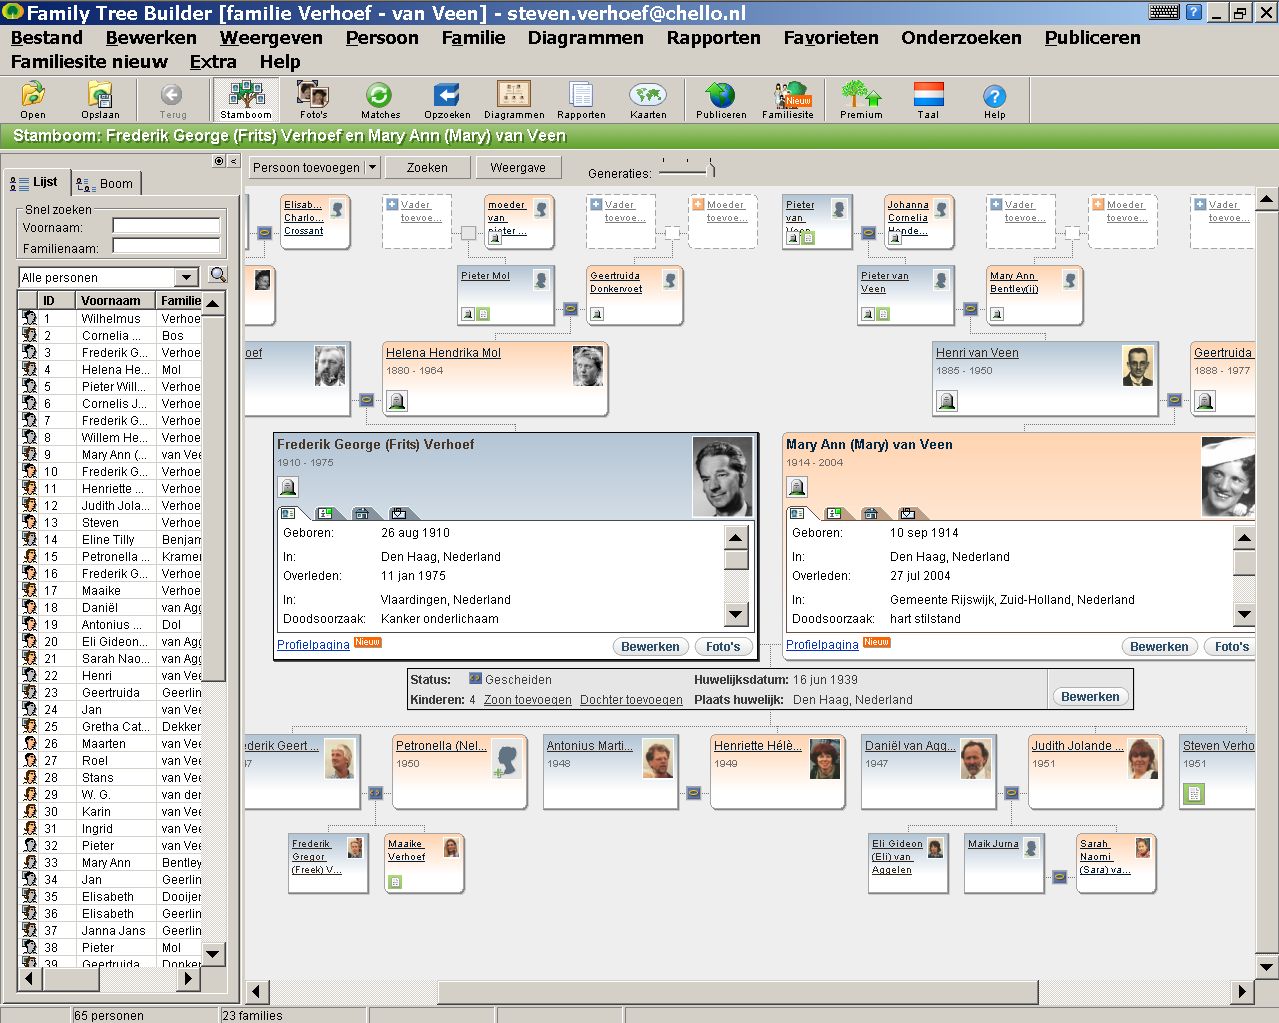The width and height of the screenshot is (1279, 1023).
Task: Toggle the side panel pin button
Action: [x=219, y=161]
